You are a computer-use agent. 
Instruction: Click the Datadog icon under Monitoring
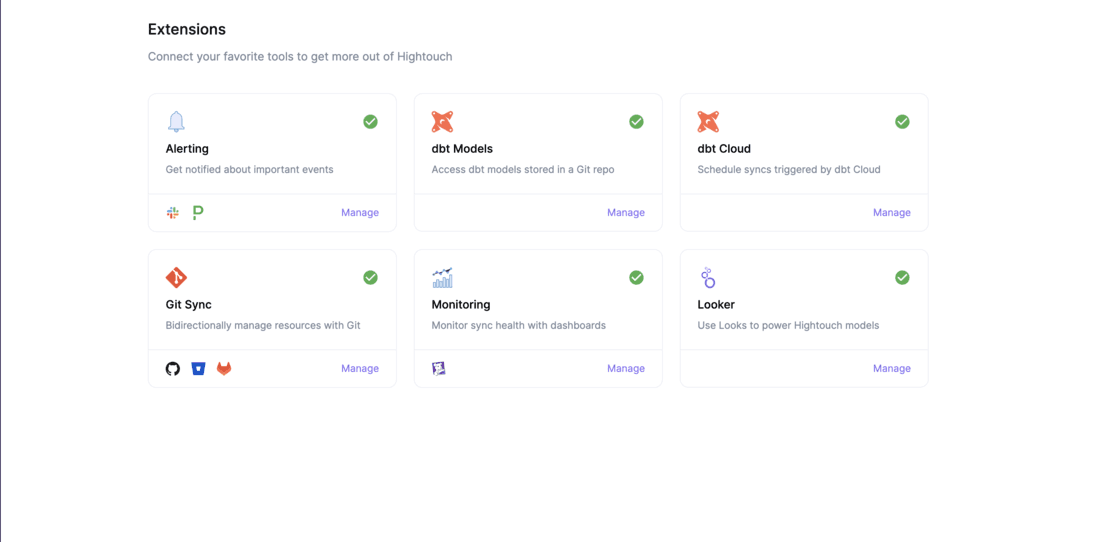click(438, 368)
